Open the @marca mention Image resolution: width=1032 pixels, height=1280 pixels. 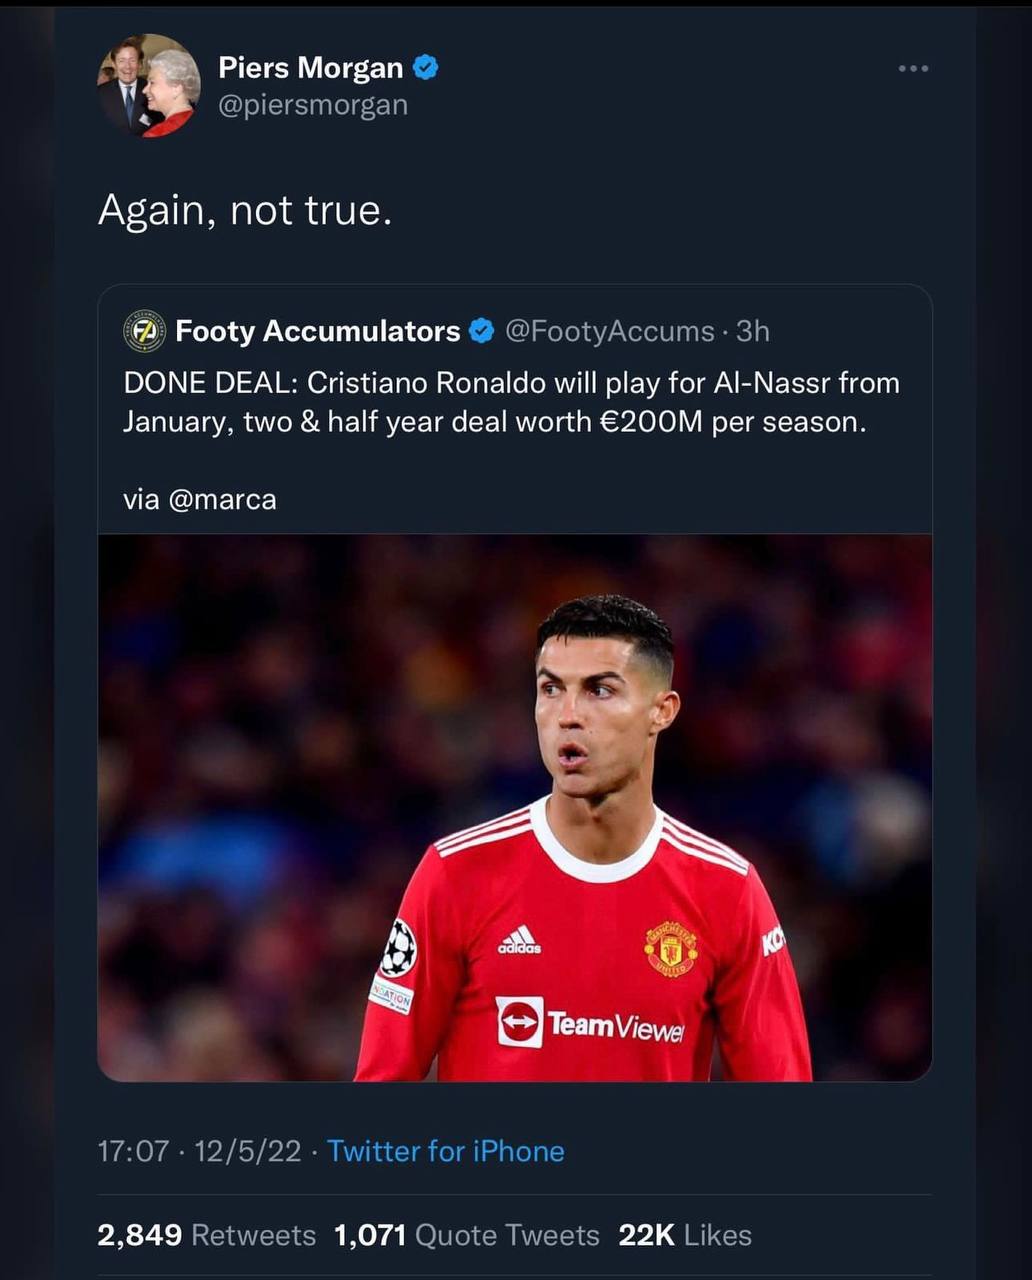222,499
